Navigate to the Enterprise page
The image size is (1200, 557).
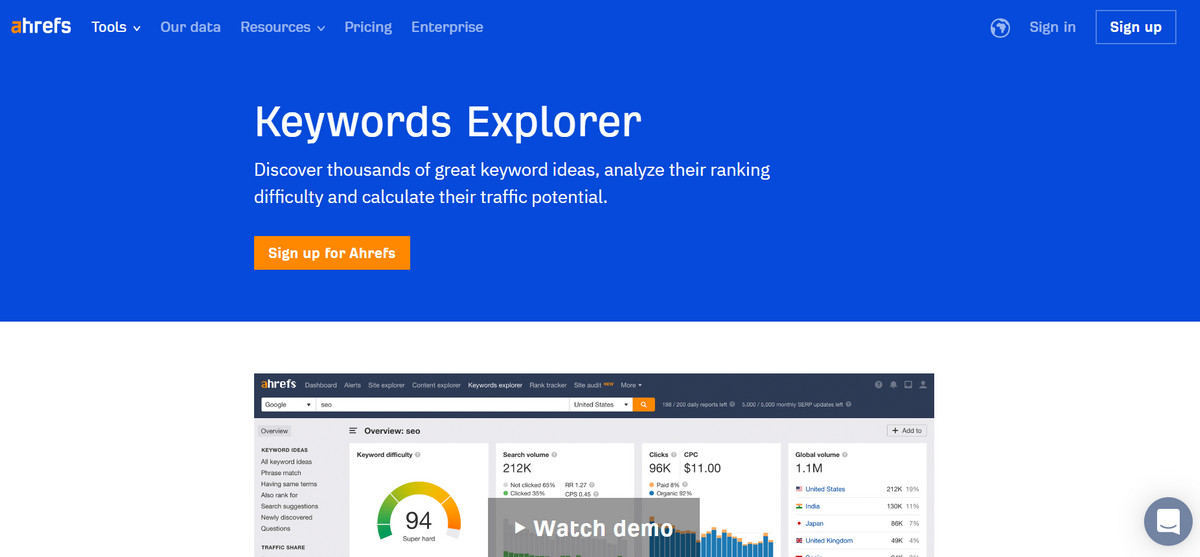447,27
